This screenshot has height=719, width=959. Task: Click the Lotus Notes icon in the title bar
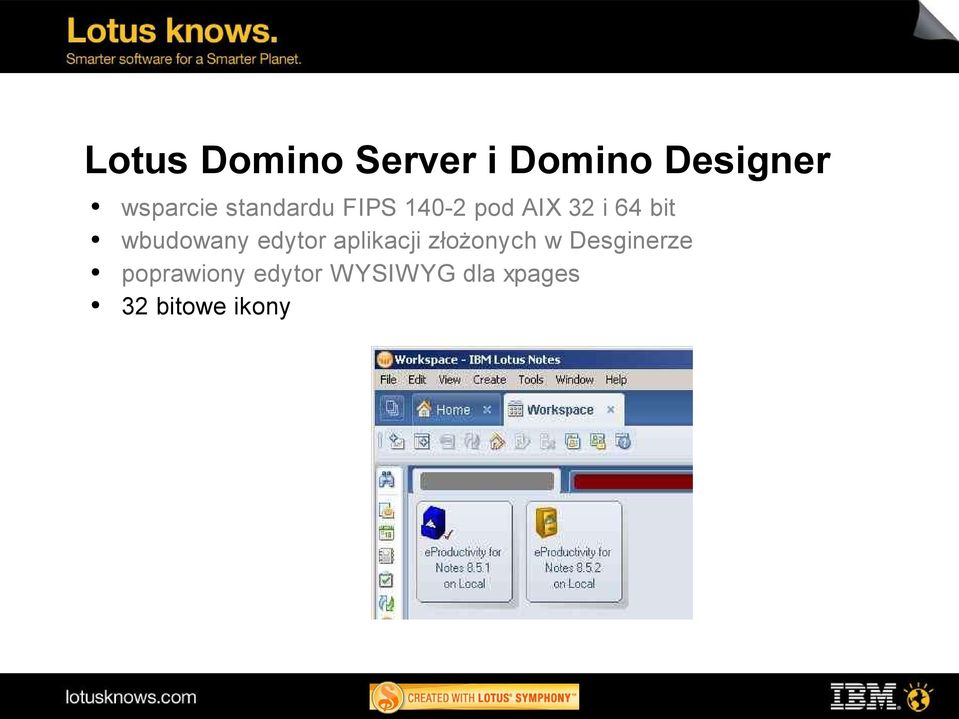click(384, 360)
